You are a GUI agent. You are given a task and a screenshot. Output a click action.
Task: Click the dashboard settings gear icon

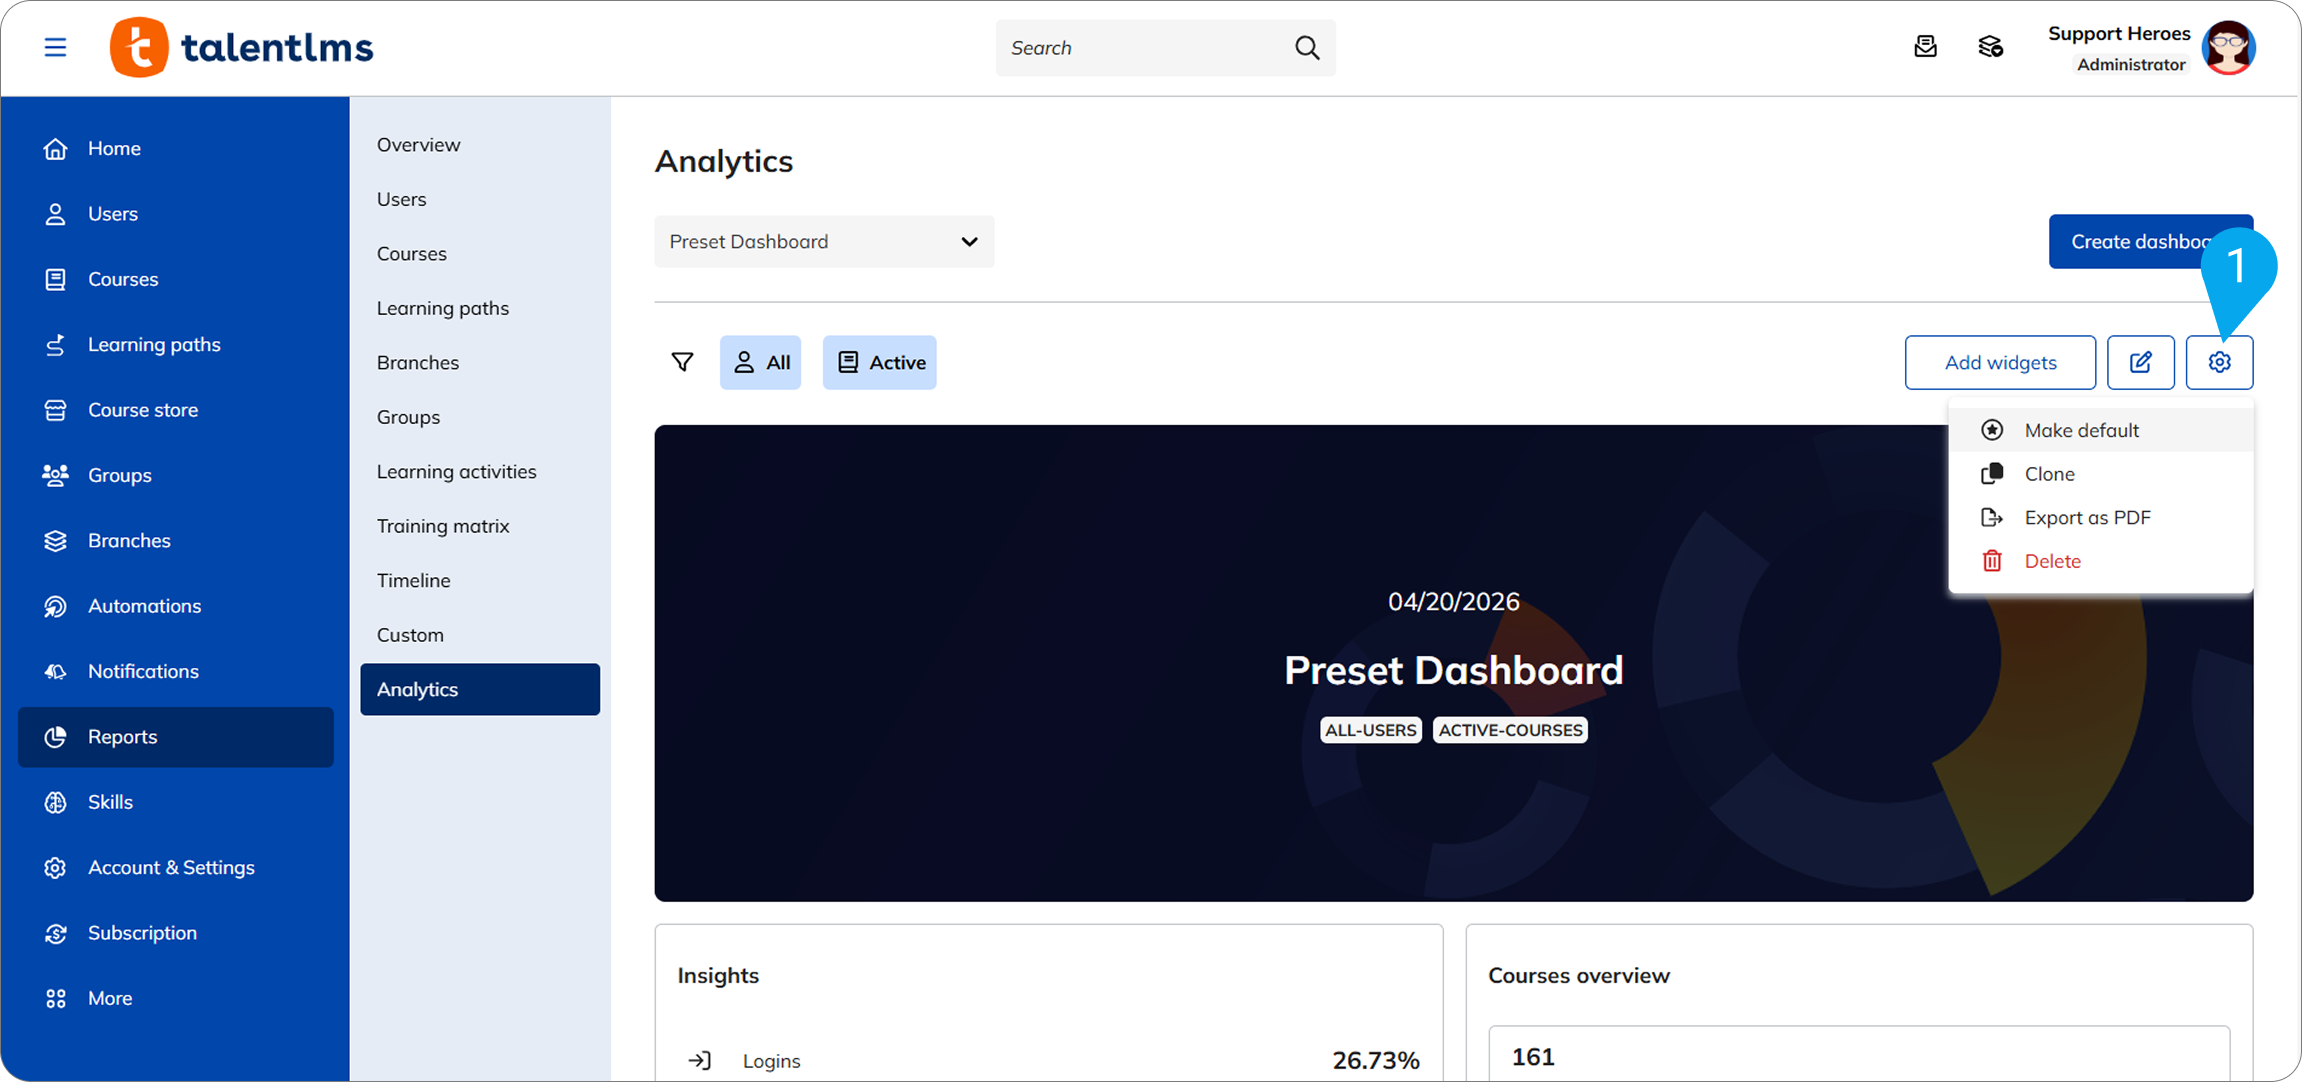coord(2219,362)
